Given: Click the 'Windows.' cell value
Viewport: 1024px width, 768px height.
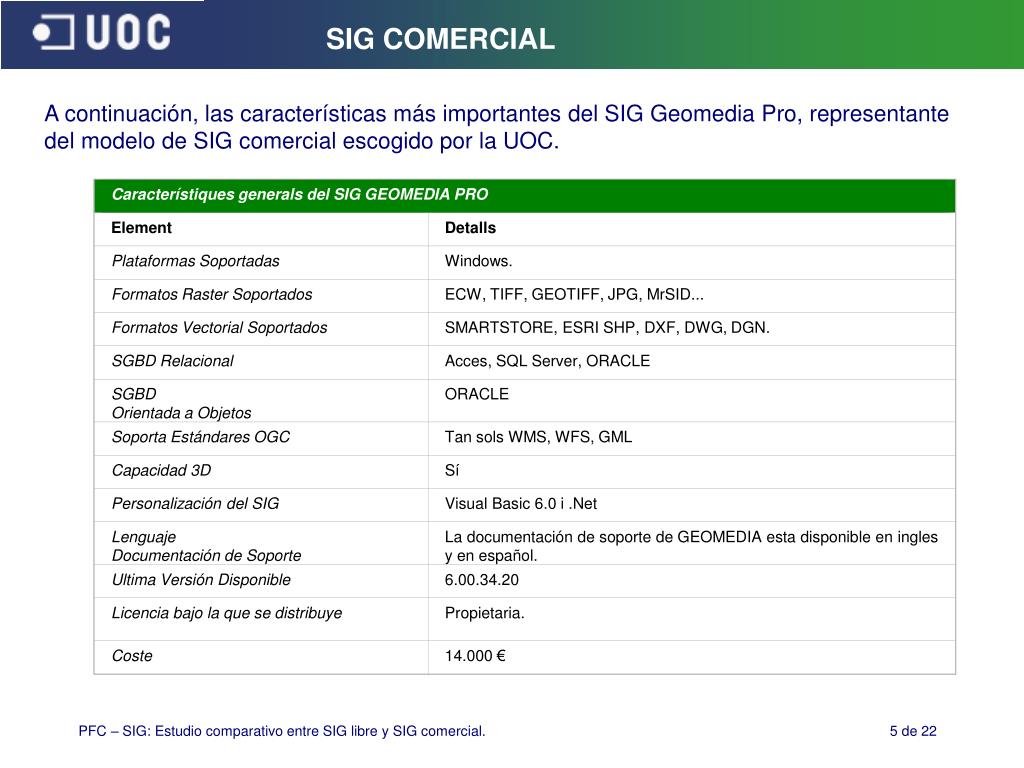Looking at the screenshot, I should 479,261.
